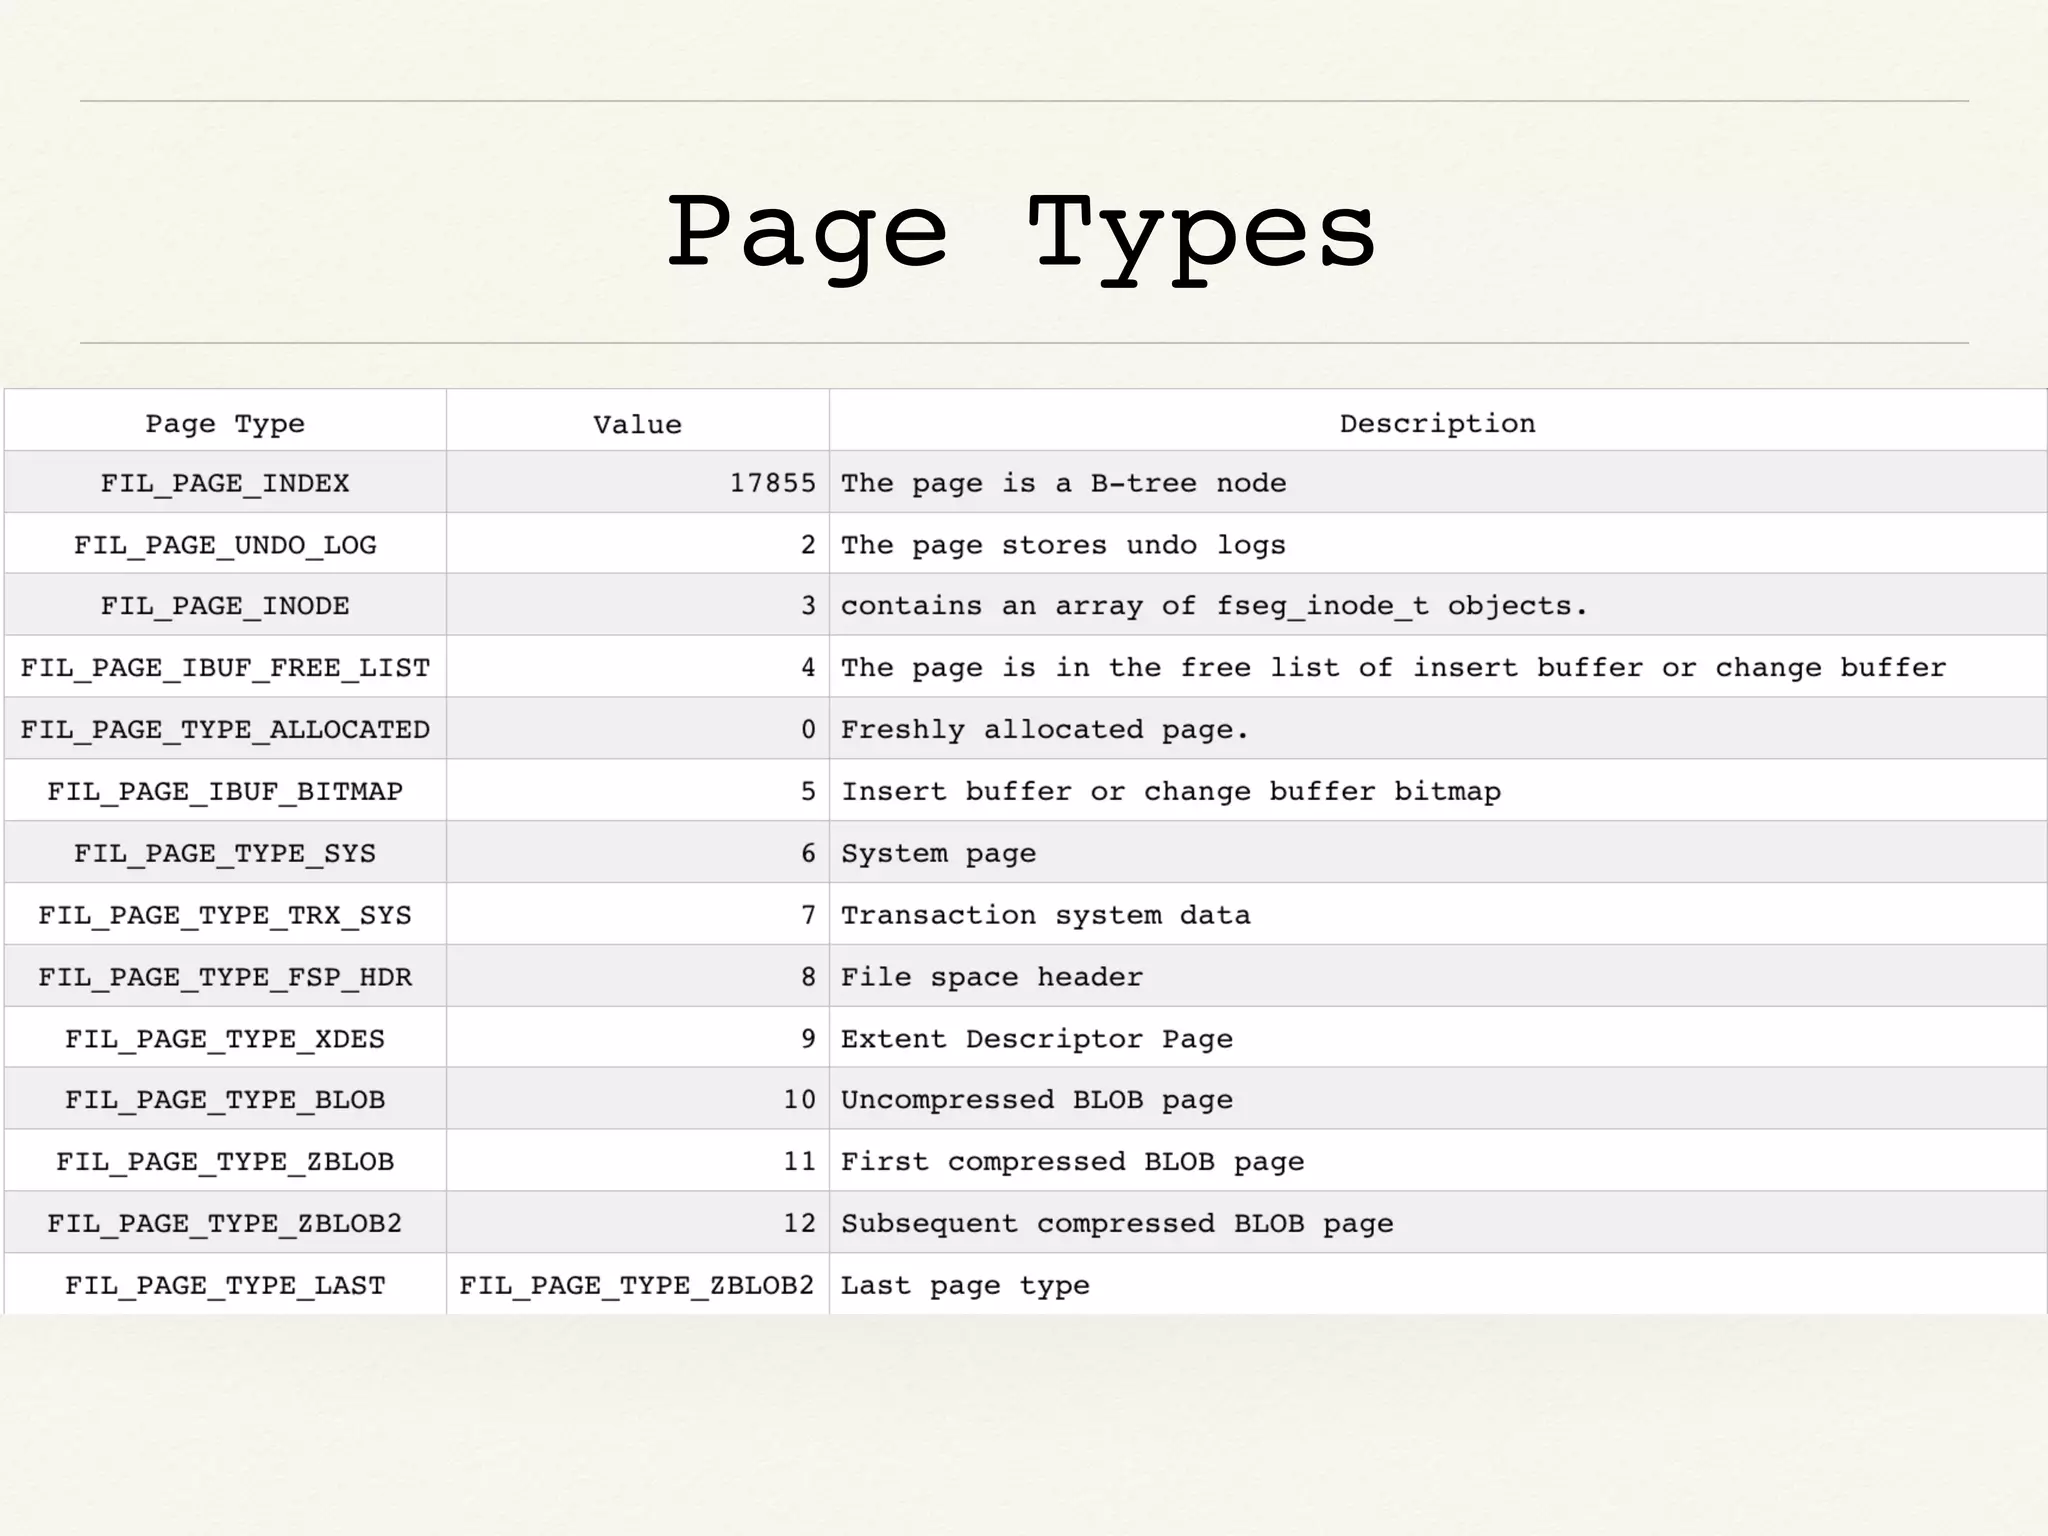
Task: Click the FIL_PAGE_INDEX cell
Action: (225, 483)
